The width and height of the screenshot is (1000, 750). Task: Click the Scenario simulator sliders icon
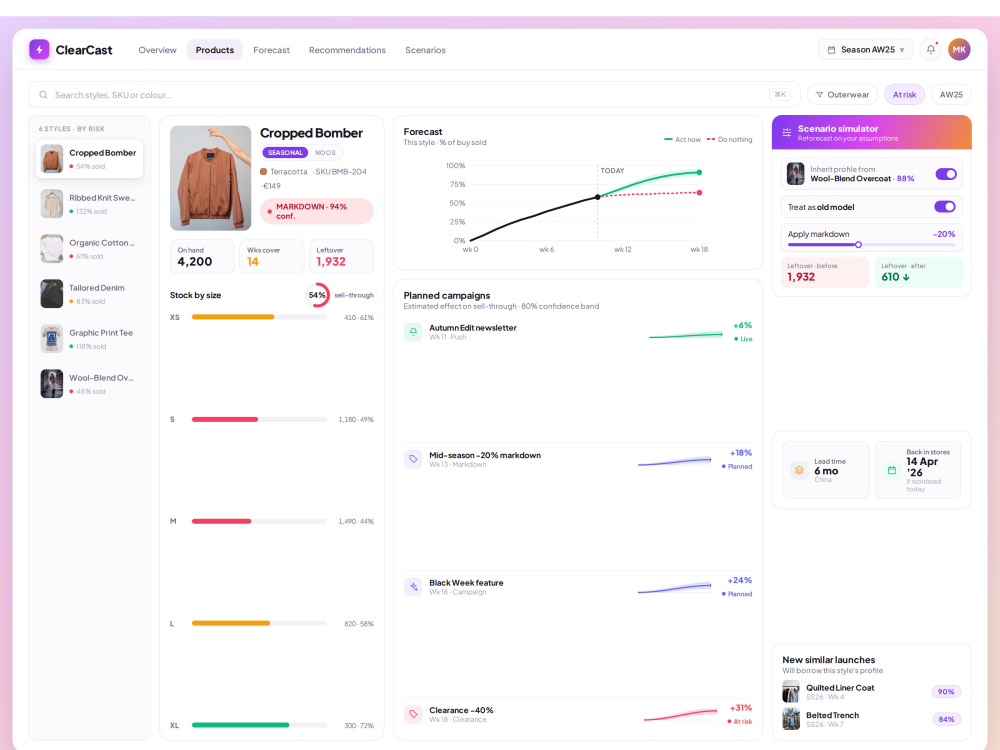[x=787, y=133]
